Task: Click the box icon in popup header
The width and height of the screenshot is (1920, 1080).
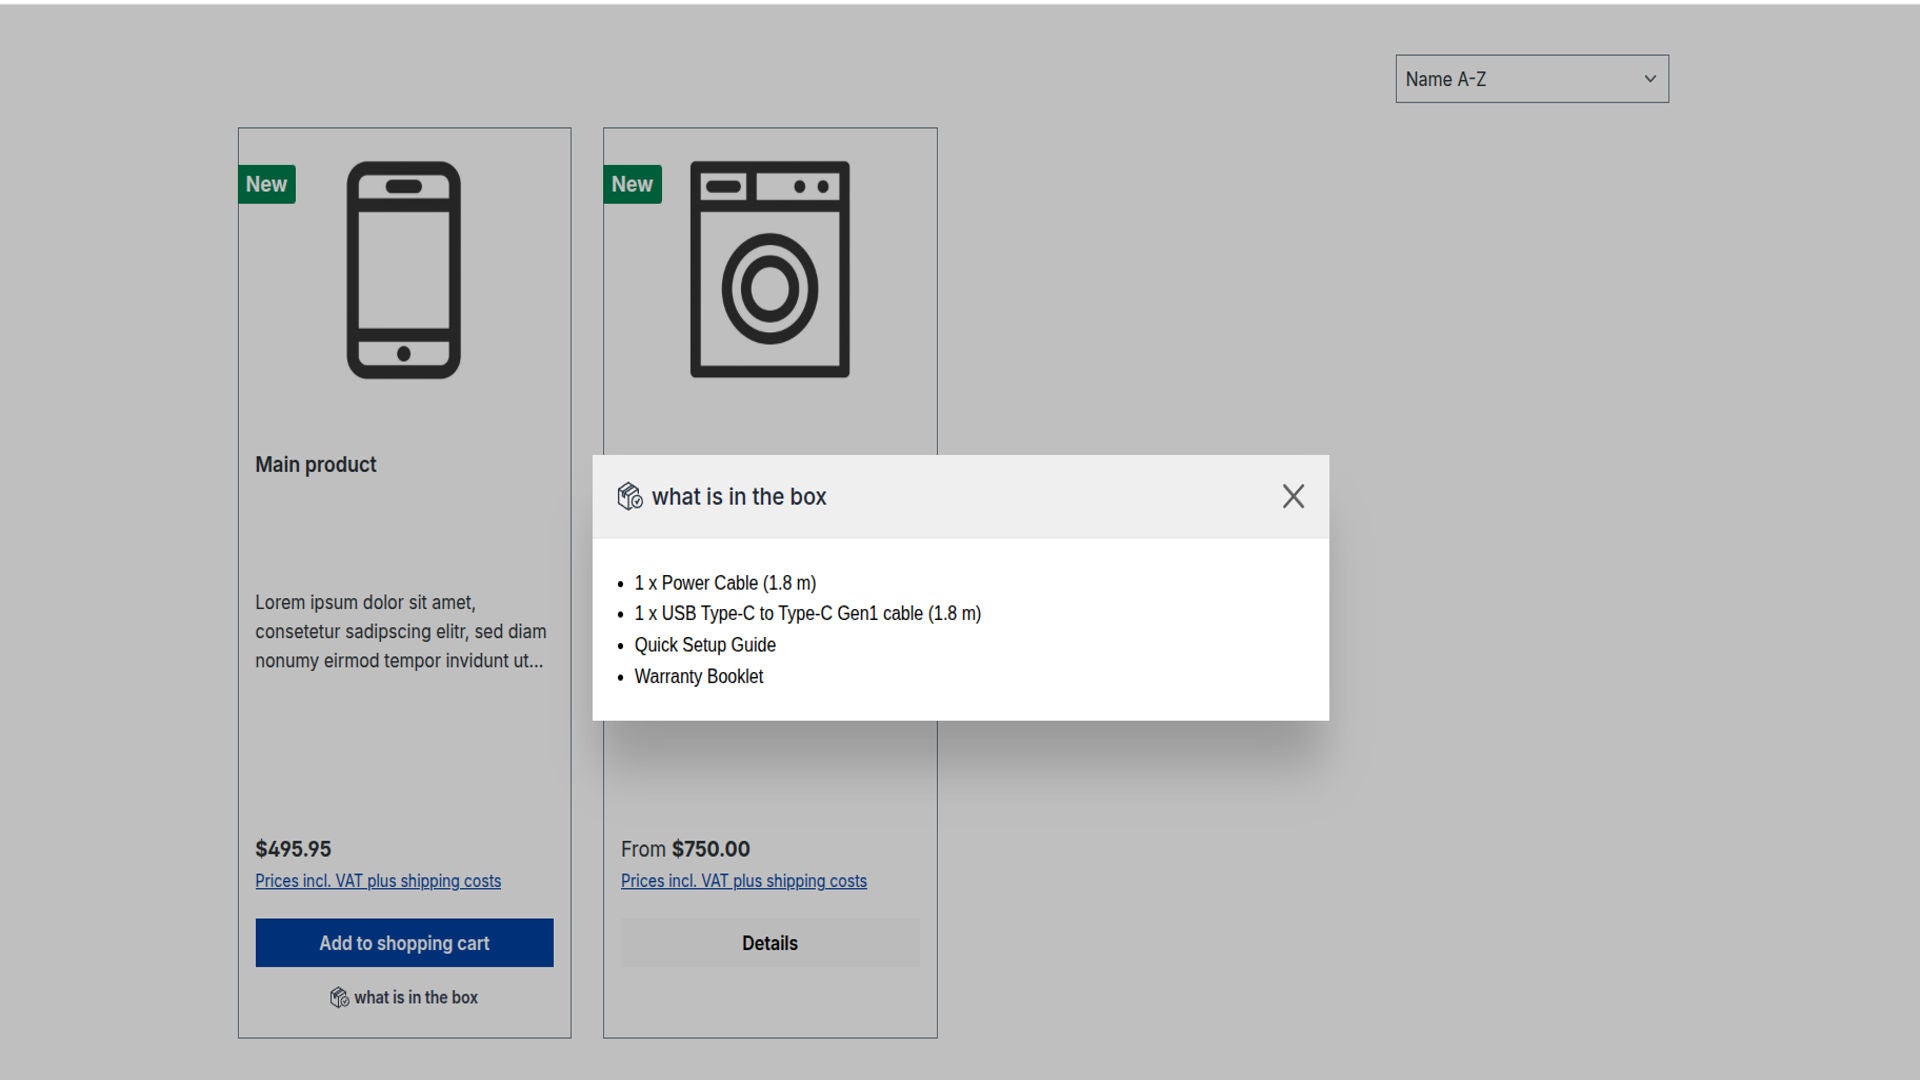Action: tap(629, 497)
